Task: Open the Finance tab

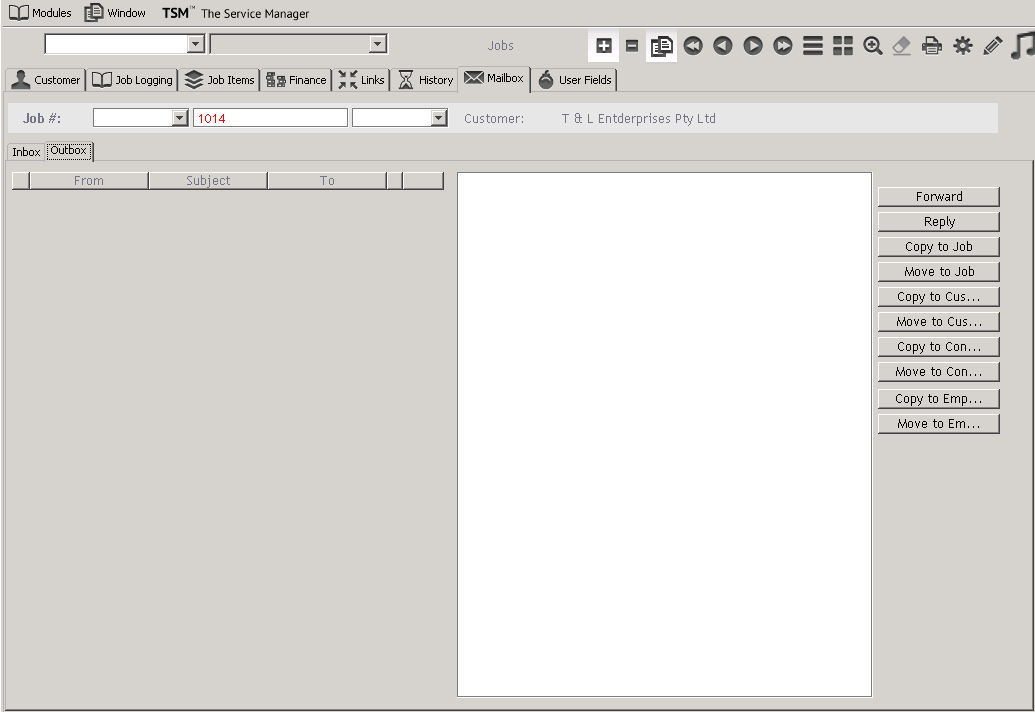Action: click(x=297, y=80)
